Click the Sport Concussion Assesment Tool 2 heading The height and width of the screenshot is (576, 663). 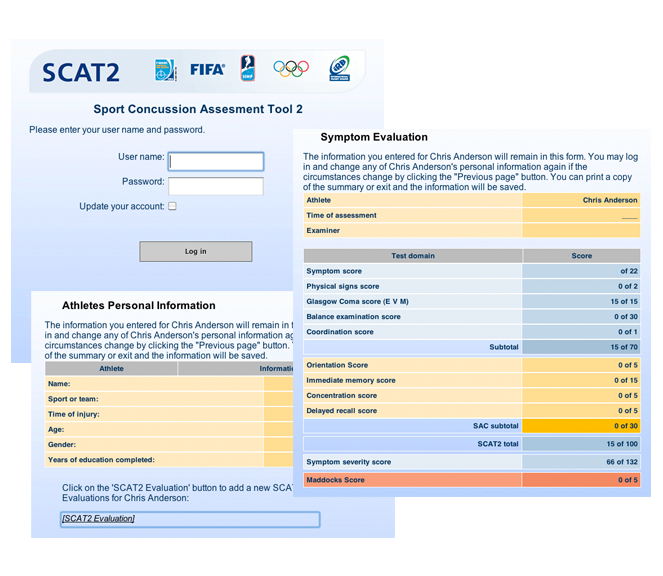[x=198, y=109]
